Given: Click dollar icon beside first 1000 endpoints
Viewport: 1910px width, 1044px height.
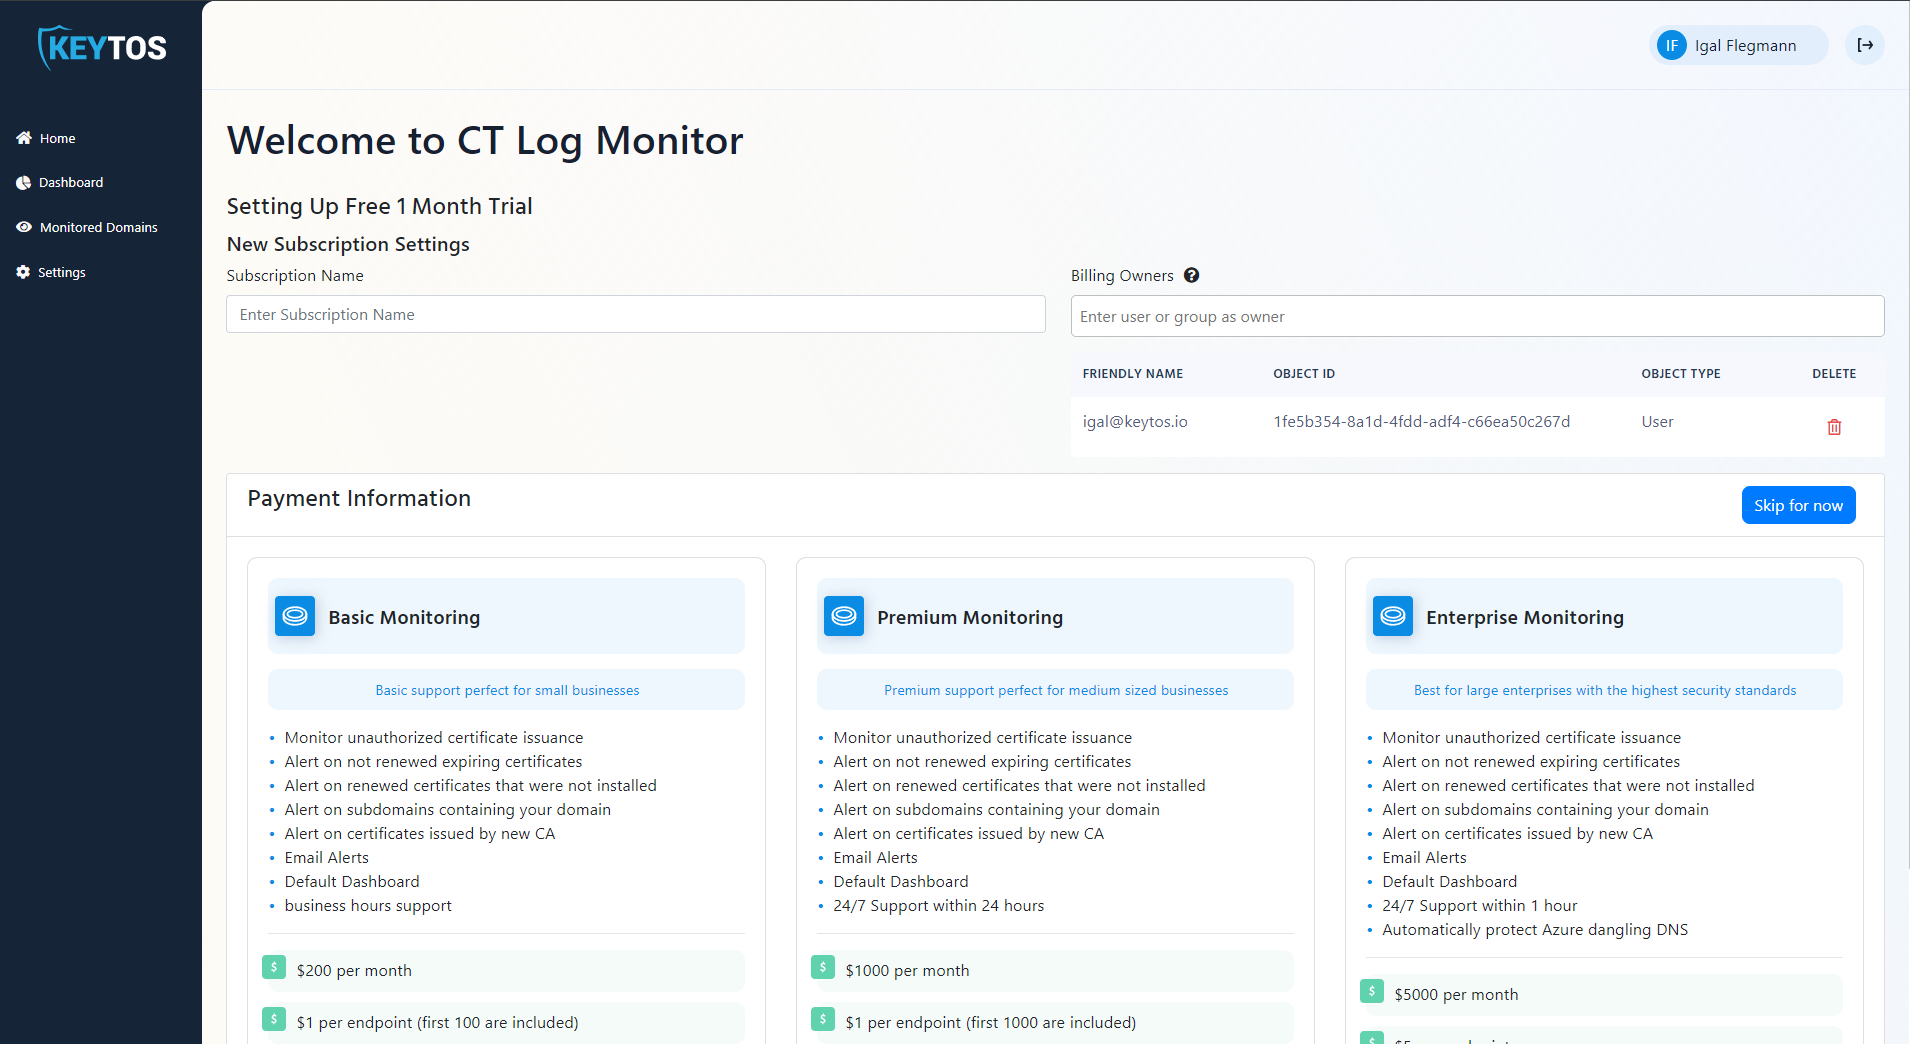Looking at the screenshot, I should 823,1019.
